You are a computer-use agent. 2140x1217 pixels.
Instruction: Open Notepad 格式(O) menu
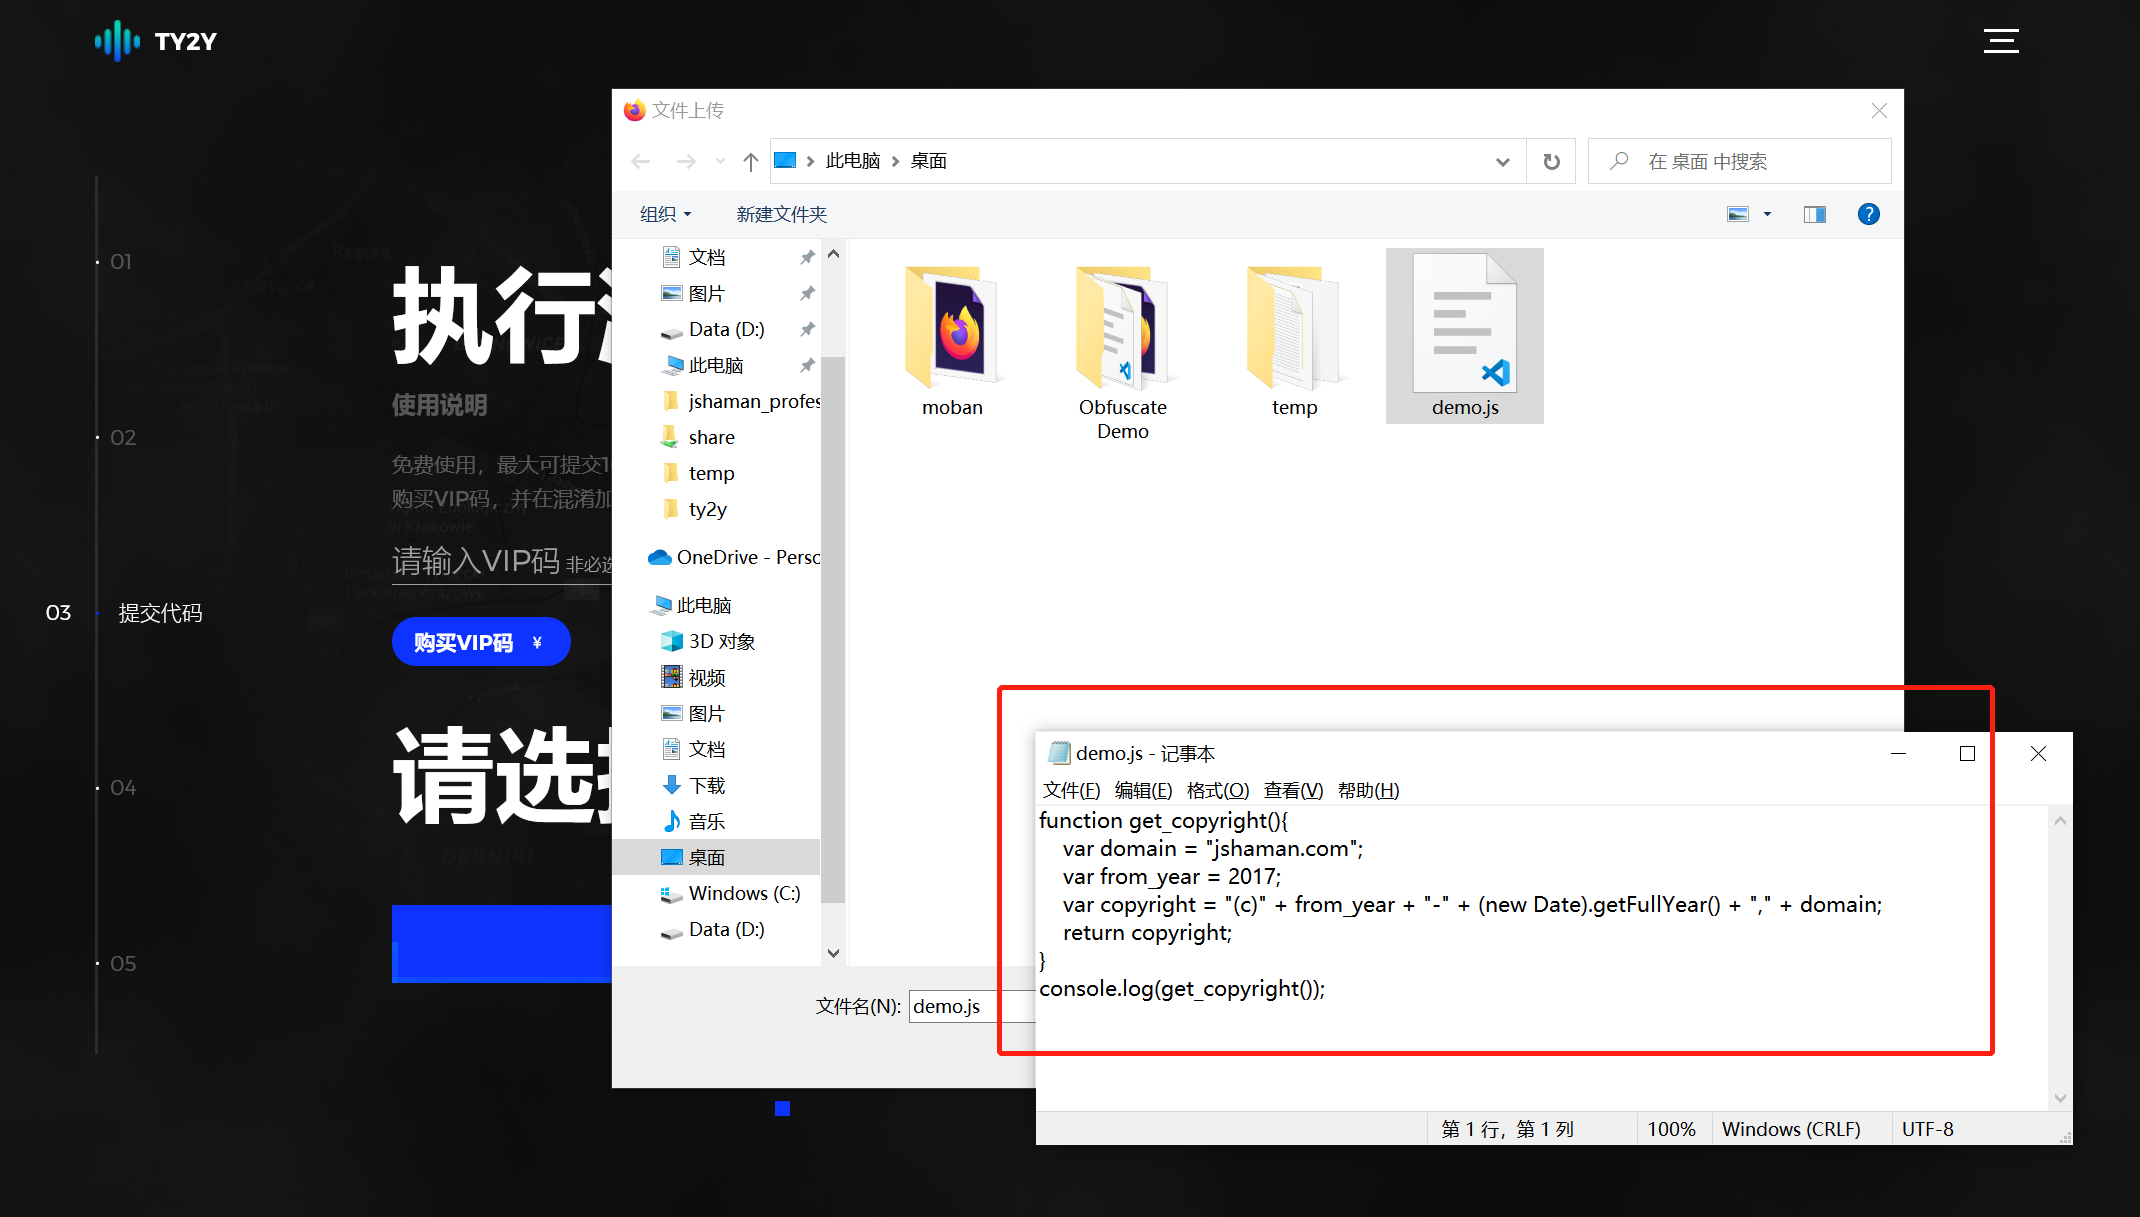(1217, 790)
